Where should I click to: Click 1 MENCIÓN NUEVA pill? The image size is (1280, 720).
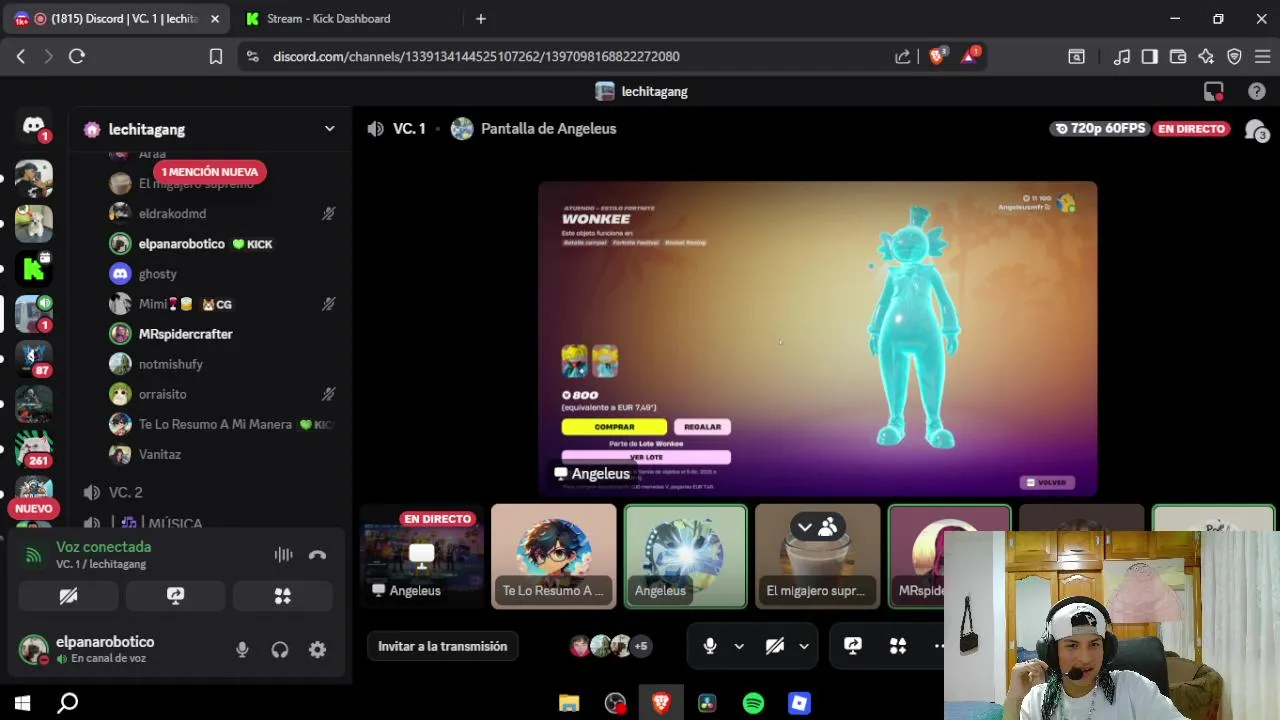[209, 172]
